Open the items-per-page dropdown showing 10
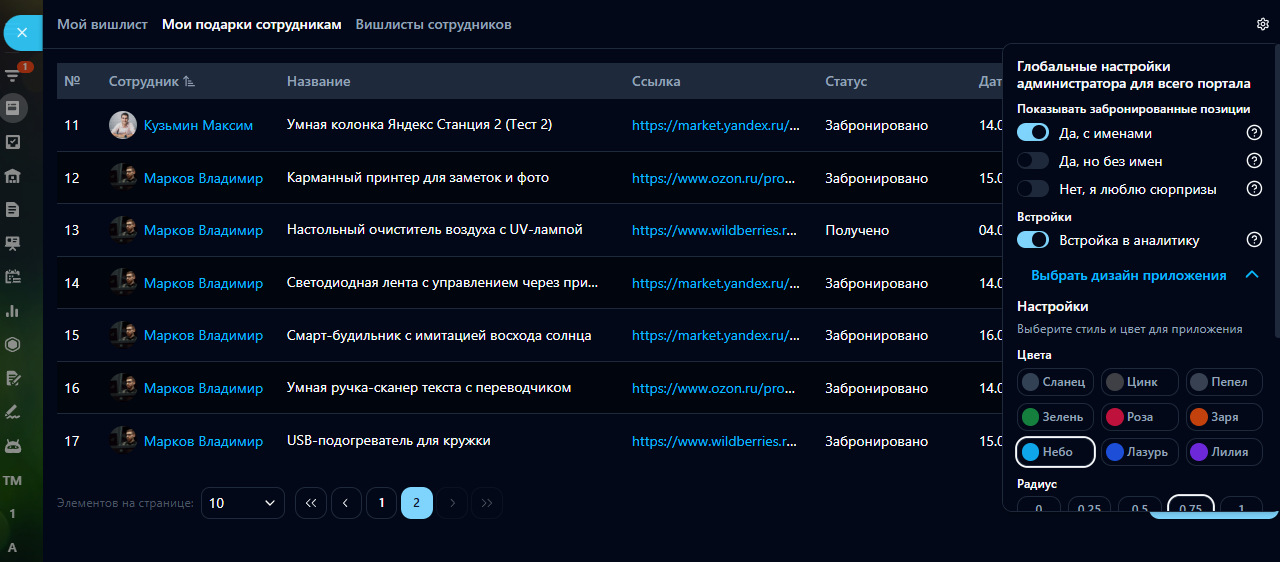Viewport: 1280px width, 562px height. (x=243, y=503)
